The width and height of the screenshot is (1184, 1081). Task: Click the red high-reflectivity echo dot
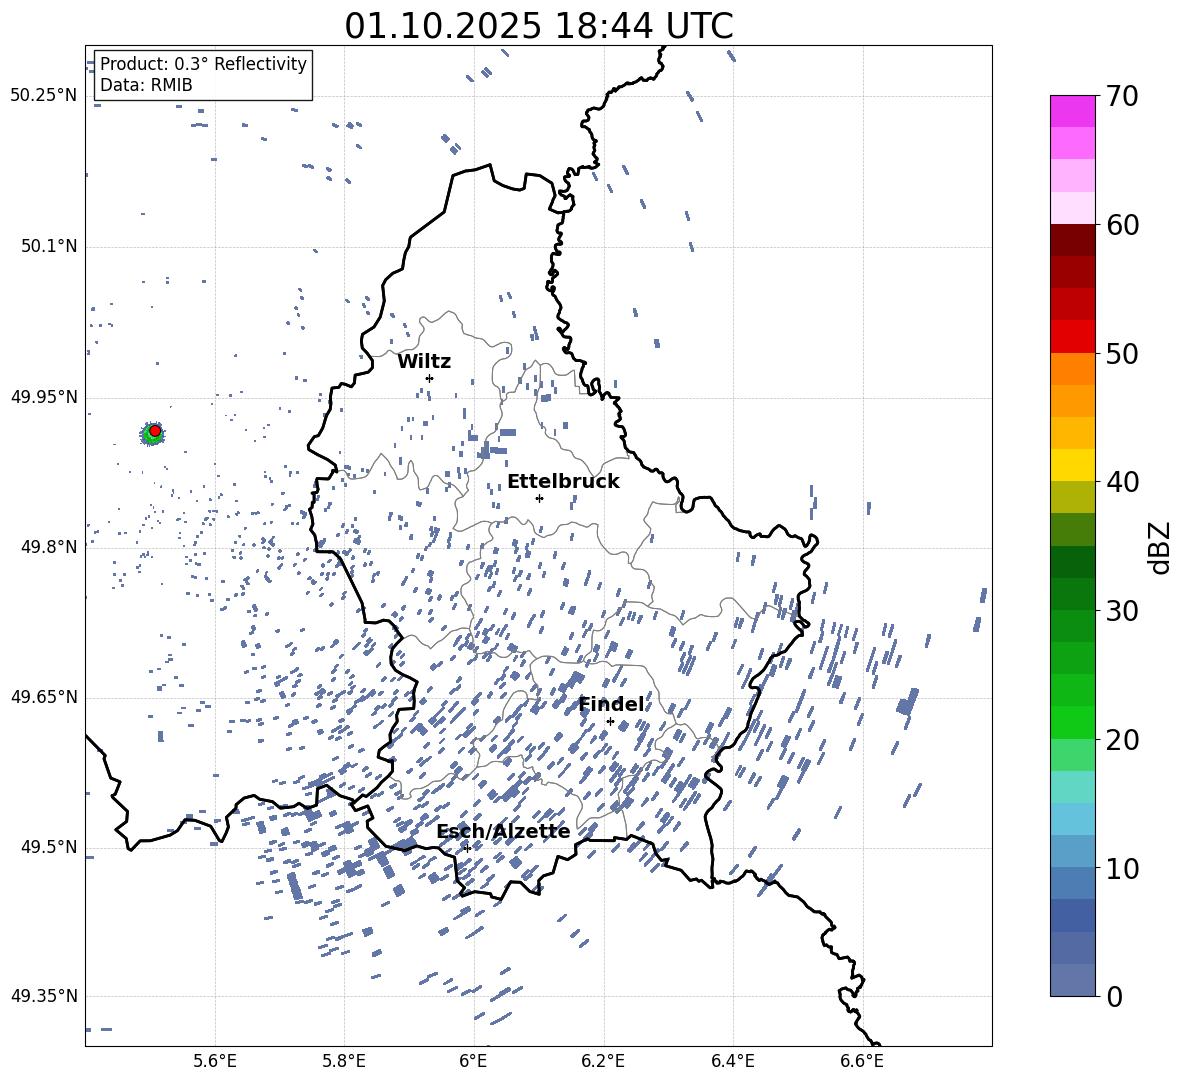tap(155, 430)
